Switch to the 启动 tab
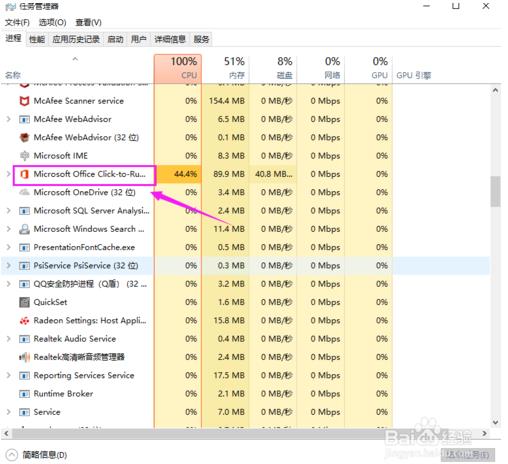The width and height of the screenshot is (508, 464). (115, 39)
